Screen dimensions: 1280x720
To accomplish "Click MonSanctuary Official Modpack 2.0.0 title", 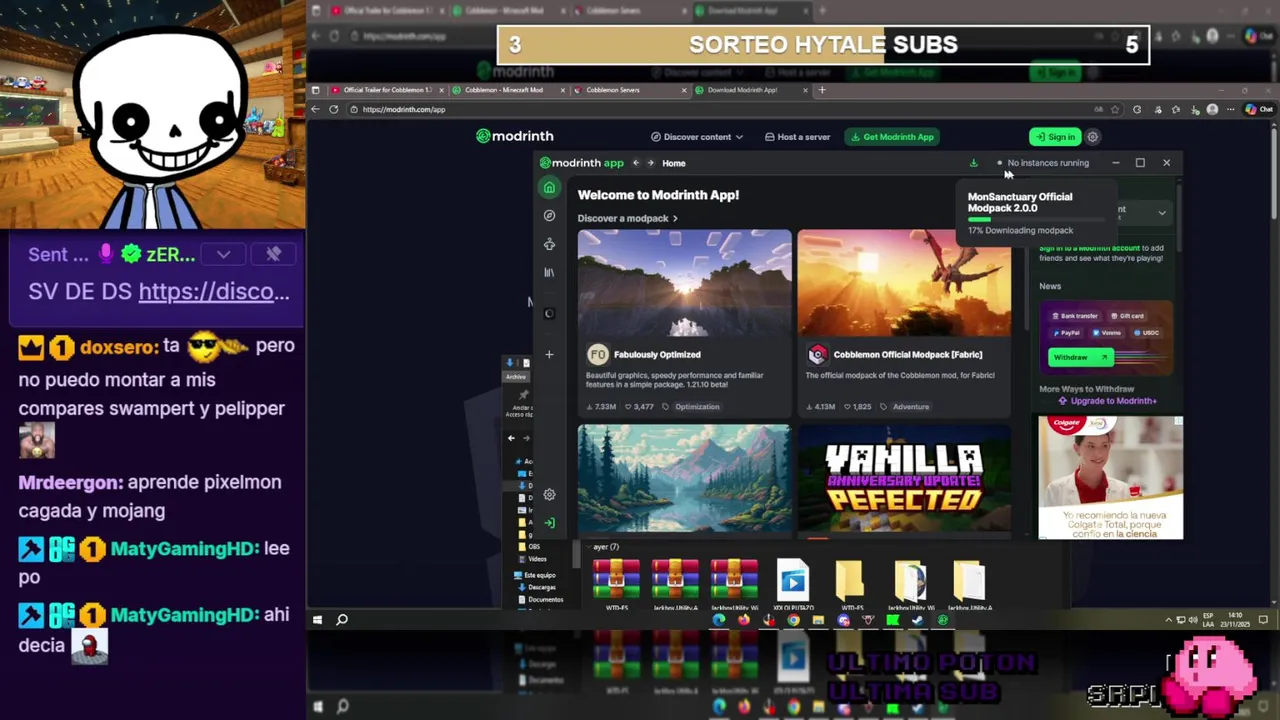I will point(1020,202).
